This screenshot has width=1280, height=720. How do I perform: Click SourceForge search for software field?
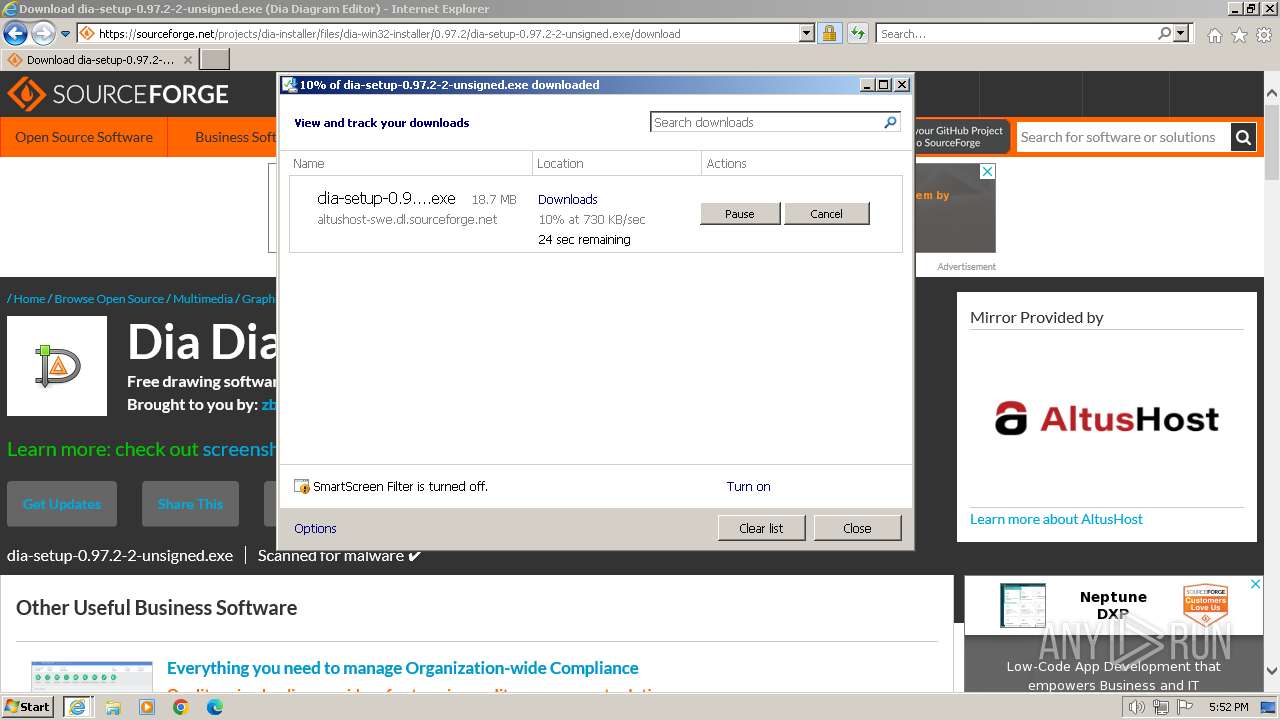(x=1123, y=137)
